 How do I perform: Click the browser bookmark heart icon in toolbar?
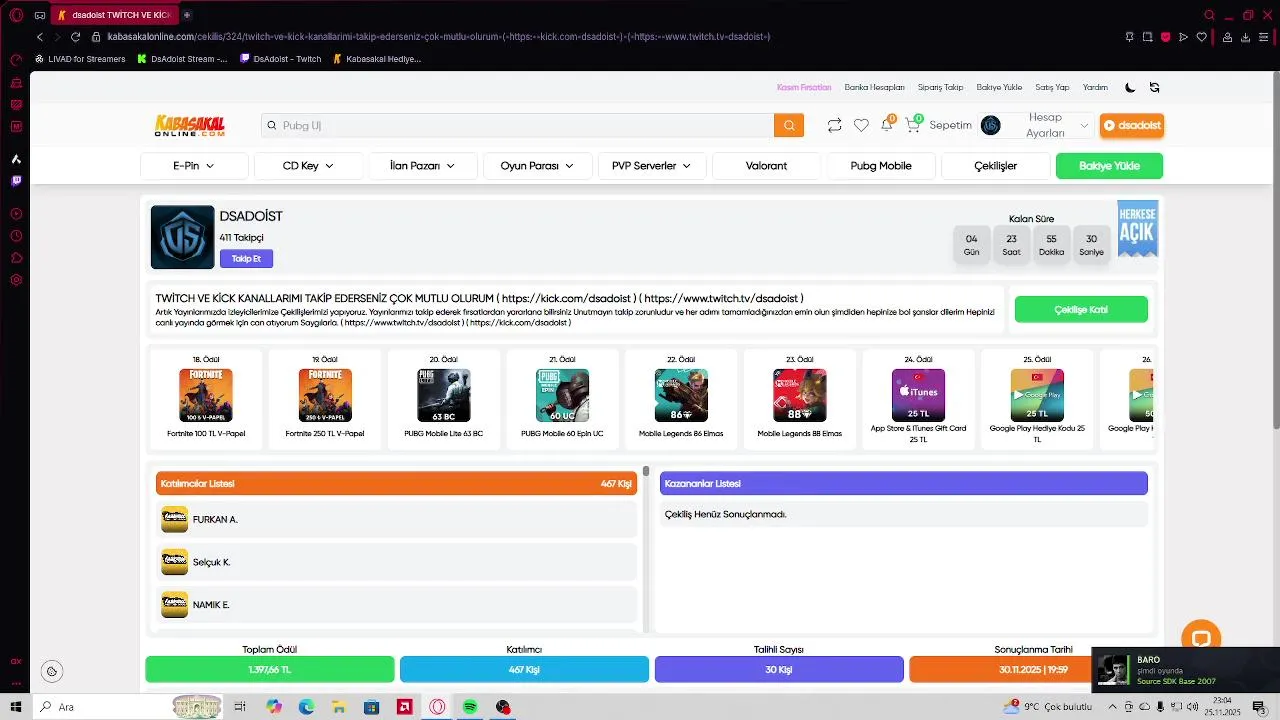(x=1202, y=37)
